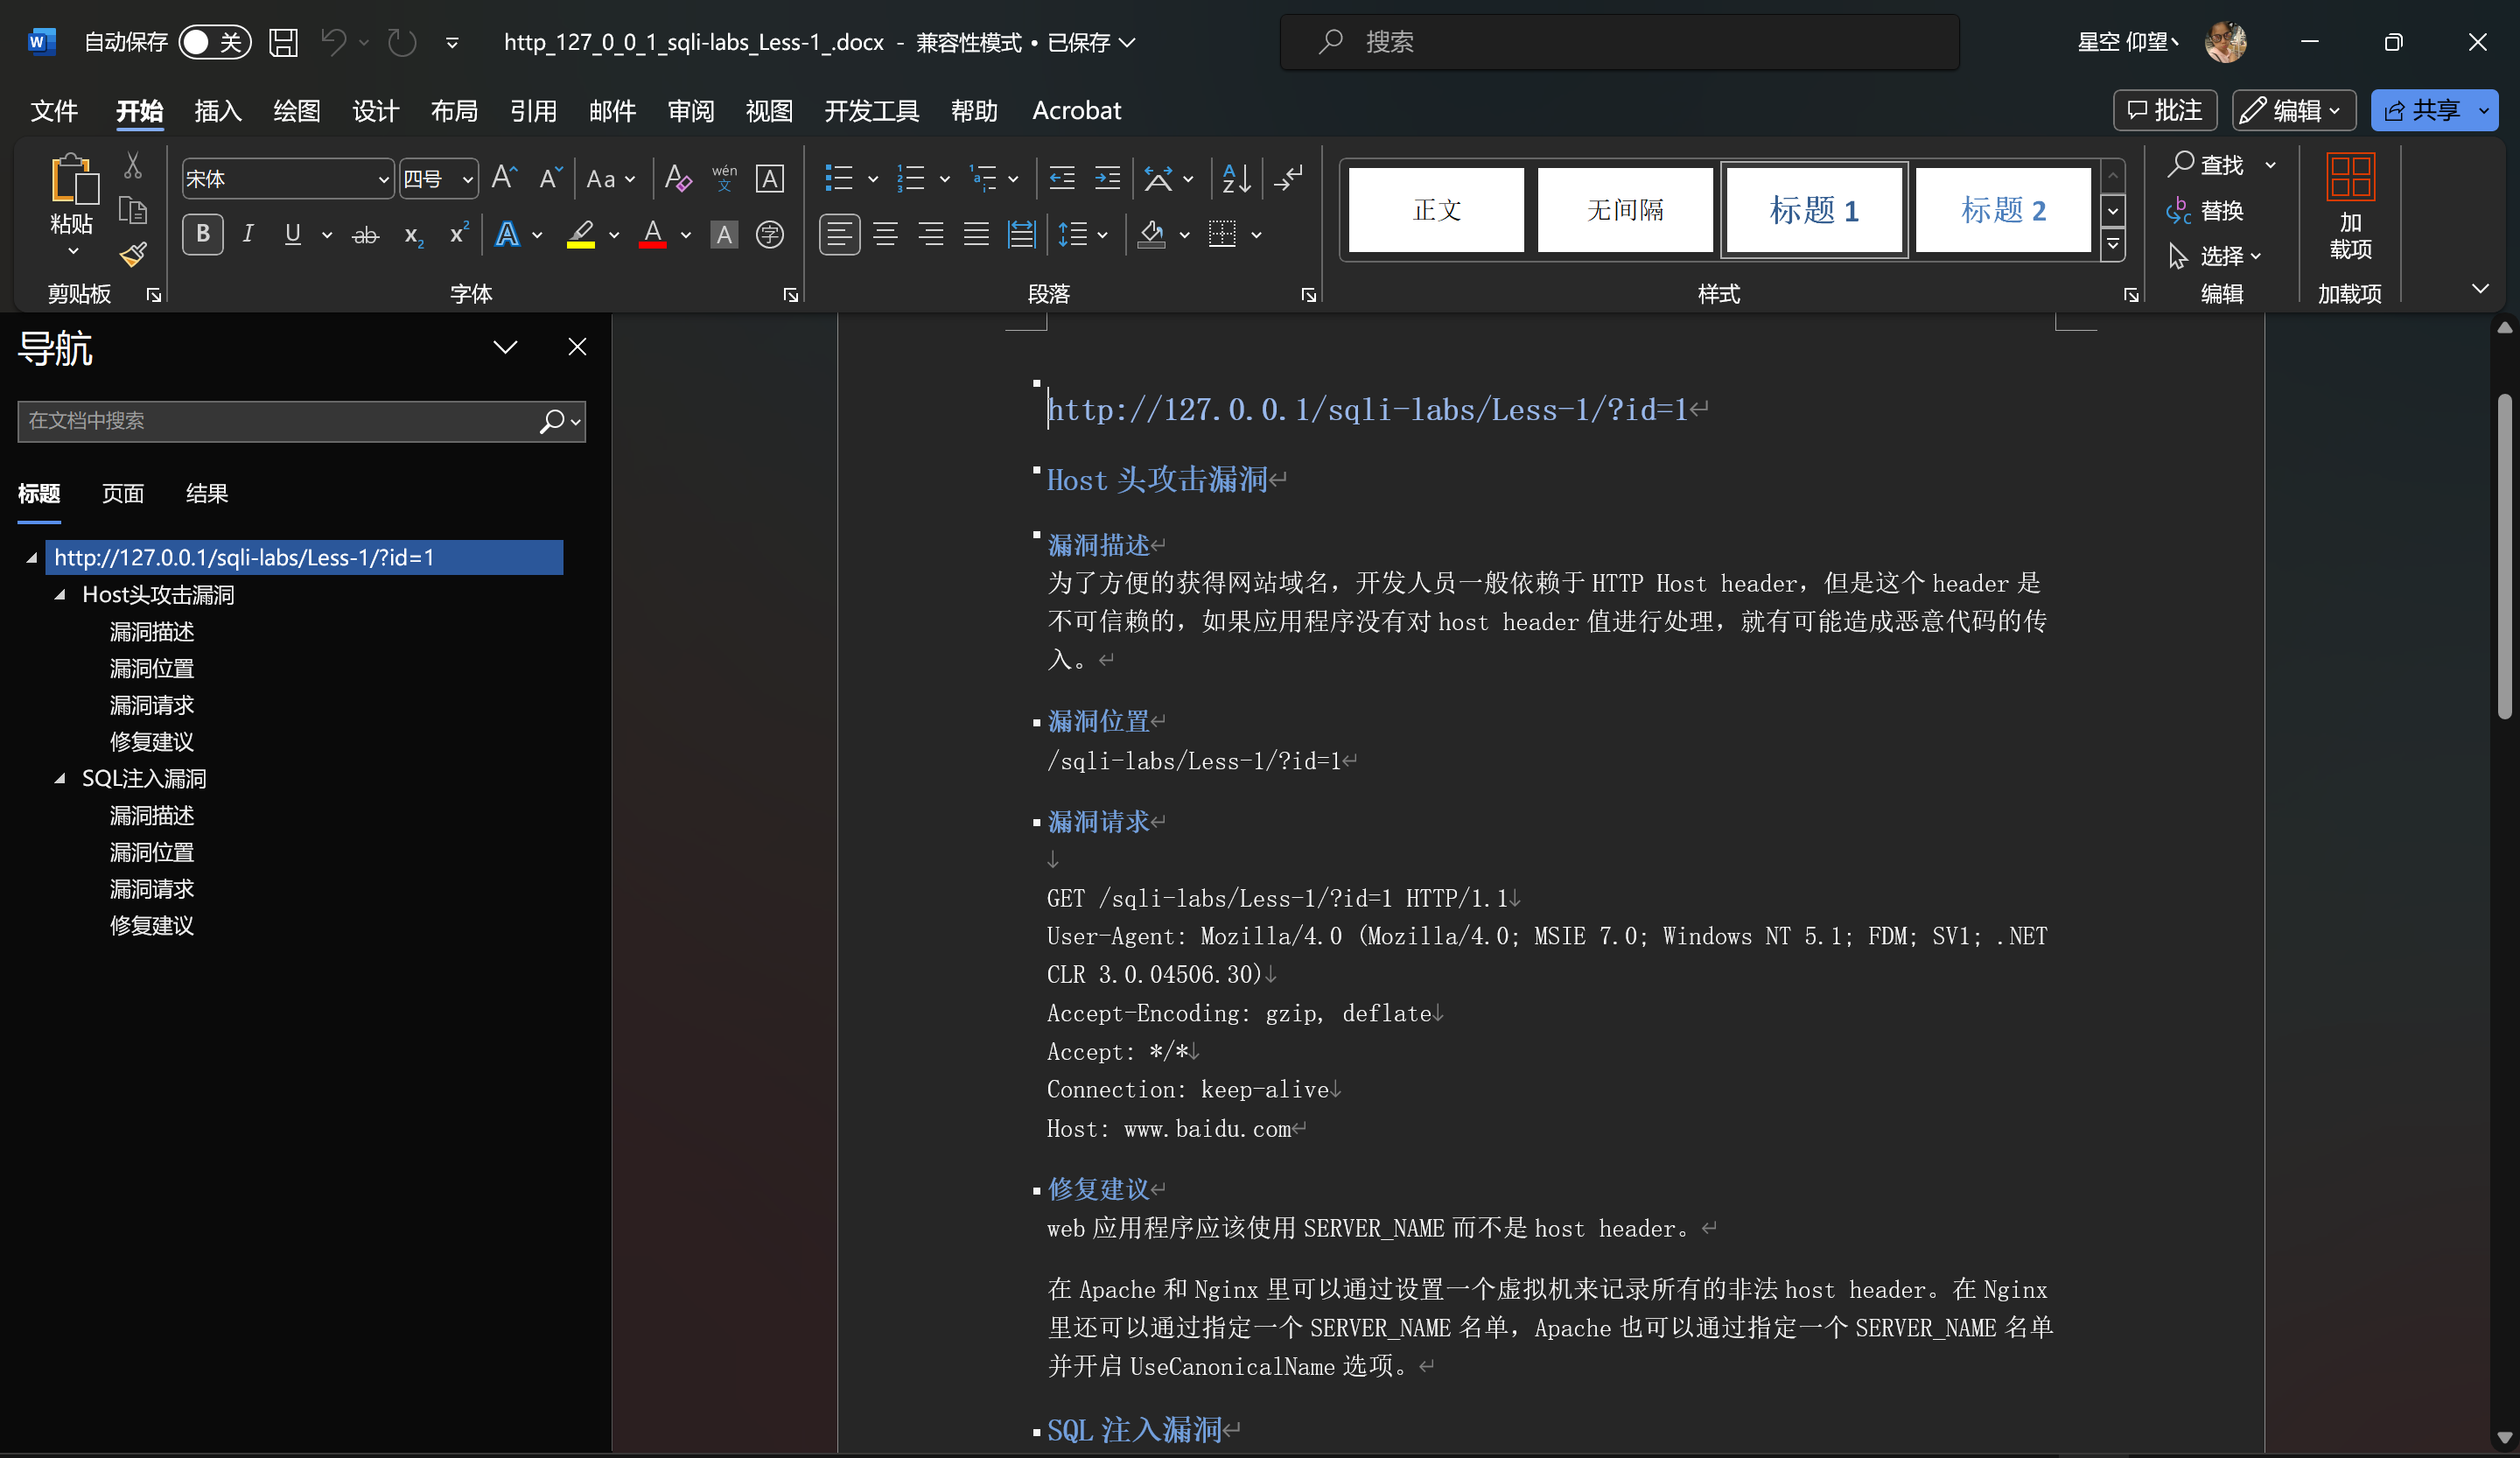Open the font name dropdown

383,180
